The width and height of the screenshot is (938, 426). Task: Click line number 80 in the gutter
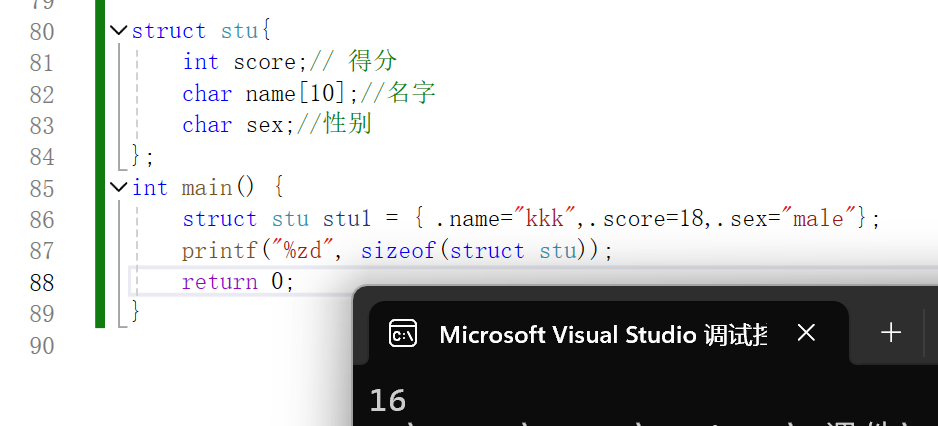click(41, 31)
